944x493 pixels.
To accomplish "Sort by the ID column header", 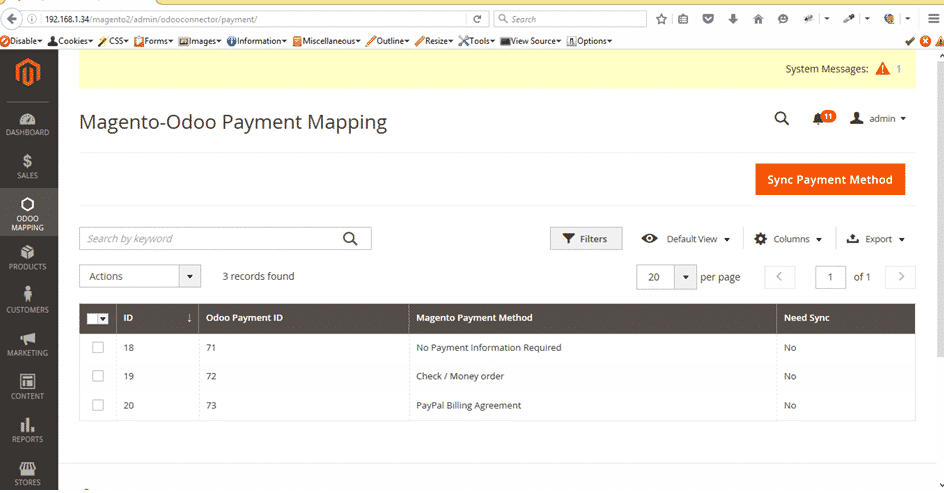I will (x=158, y=318).
